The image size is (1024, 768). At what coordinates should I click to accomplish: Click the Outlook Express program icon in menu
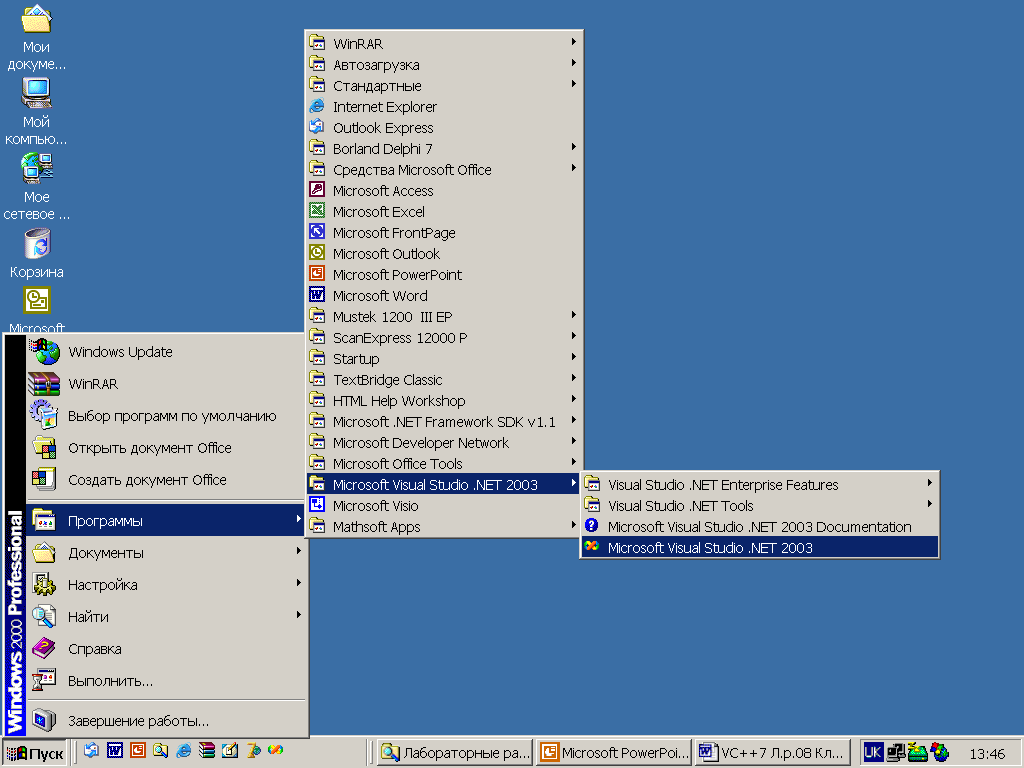point(317,127)
